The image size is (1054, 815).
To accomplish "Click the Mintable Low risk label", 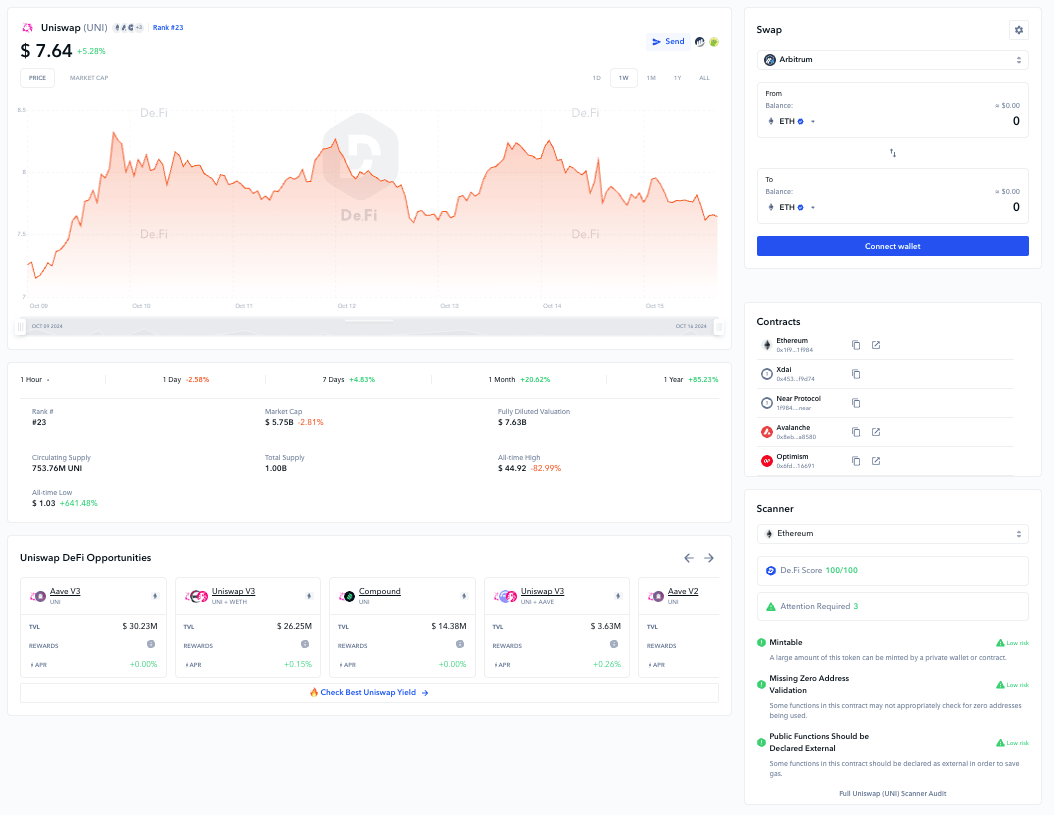I will pos(1012,643).
